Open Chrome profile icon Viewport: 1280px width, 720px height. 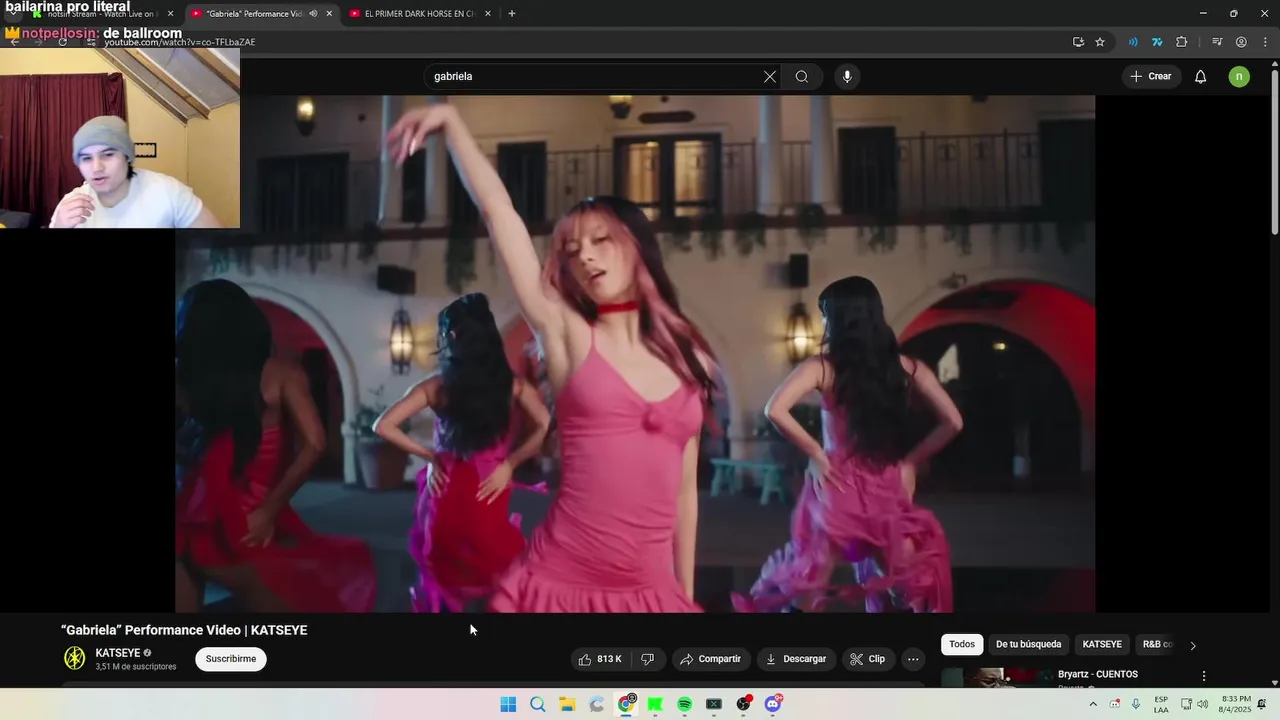[x=1241, y=42]
